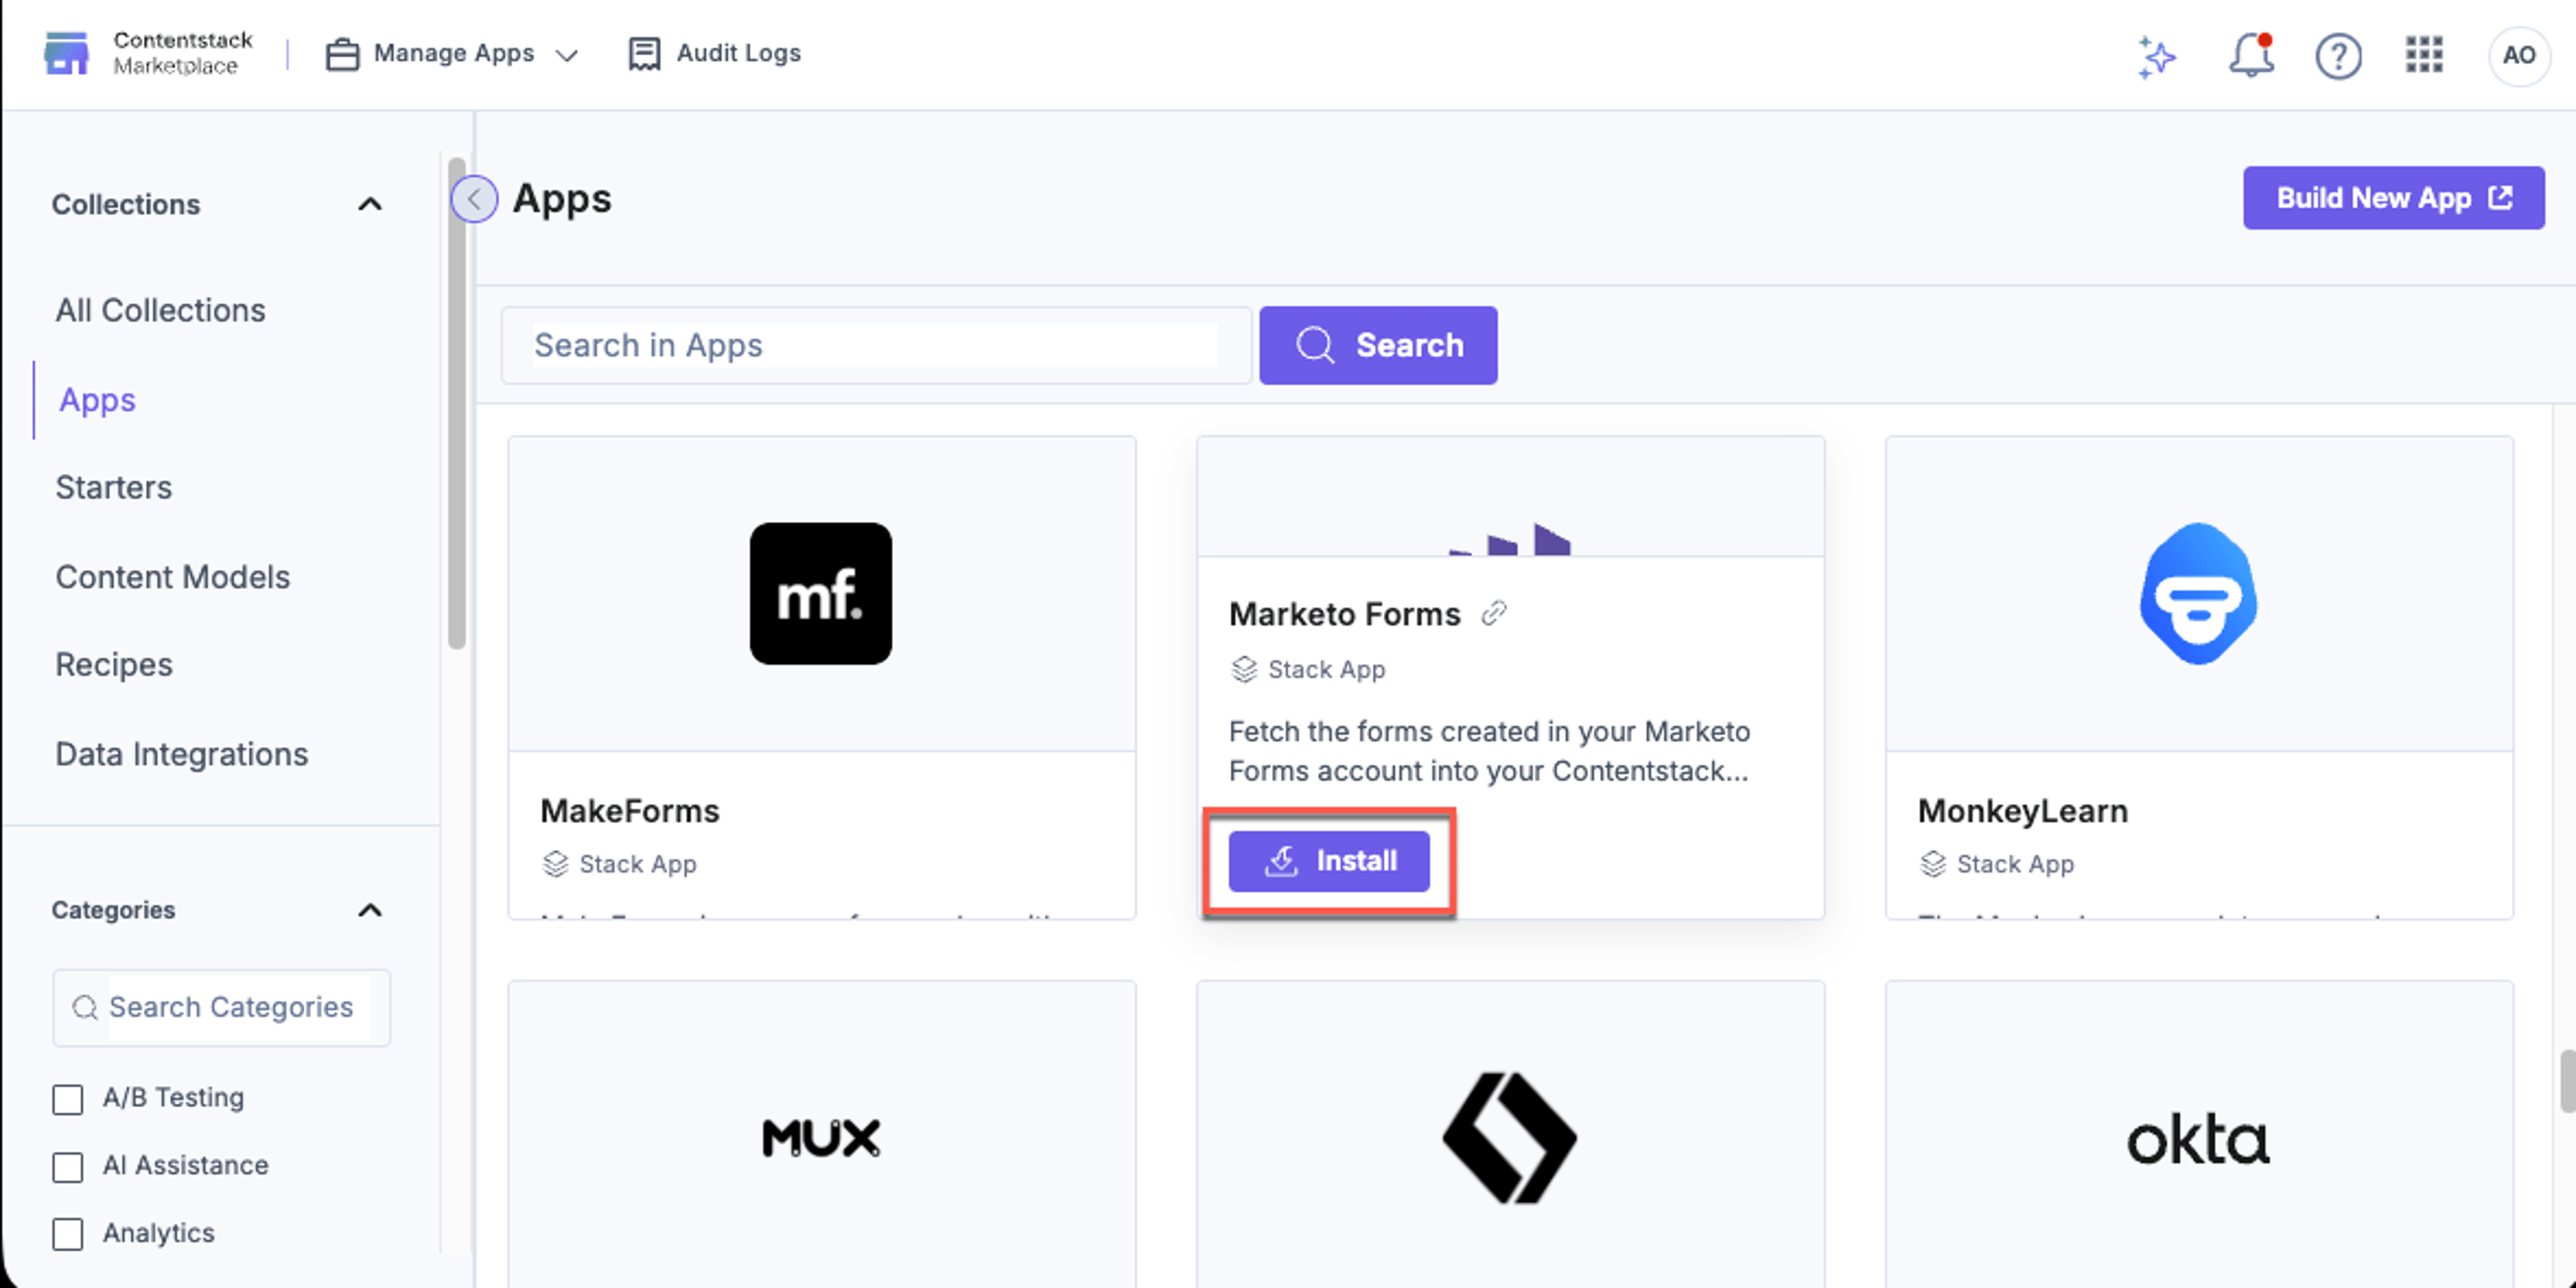The image size is (2576, 1288).
Task: Open Recipes collection
Action: 113,664
